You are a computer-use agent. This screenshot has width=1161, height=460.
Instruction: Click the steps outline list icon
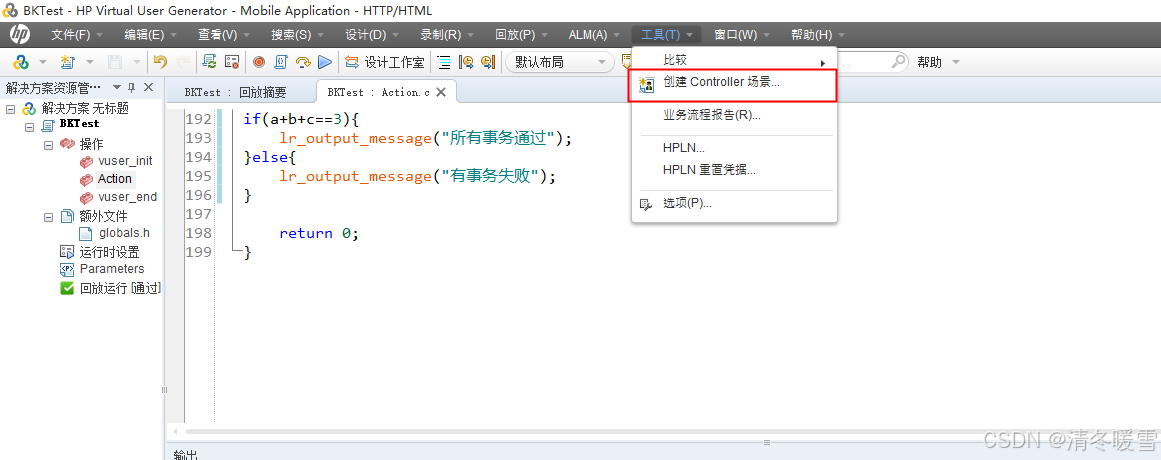[x=444, y=62]
